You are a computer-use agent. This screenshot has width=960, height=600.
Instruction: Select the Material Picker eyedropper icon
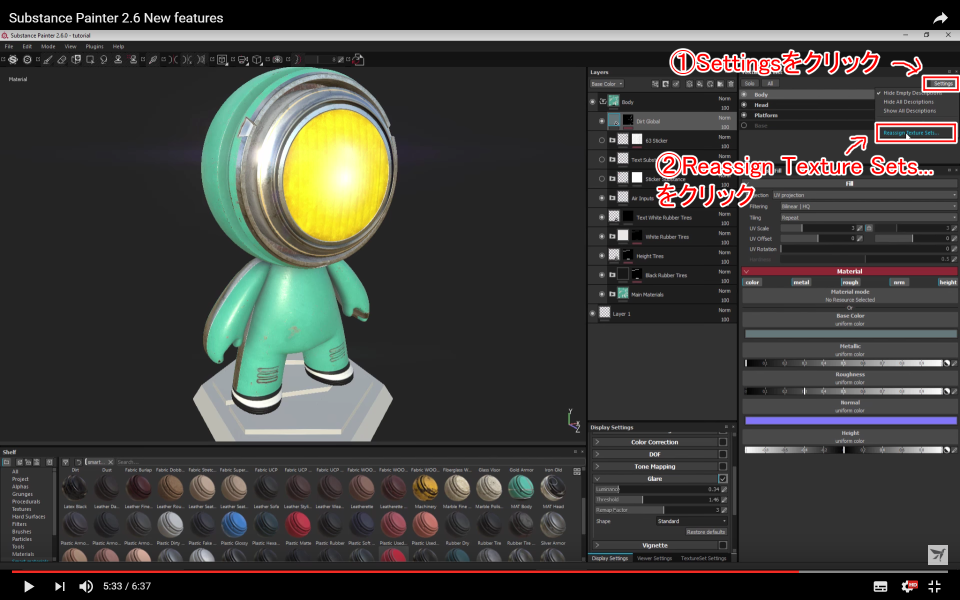click(153, 59)
